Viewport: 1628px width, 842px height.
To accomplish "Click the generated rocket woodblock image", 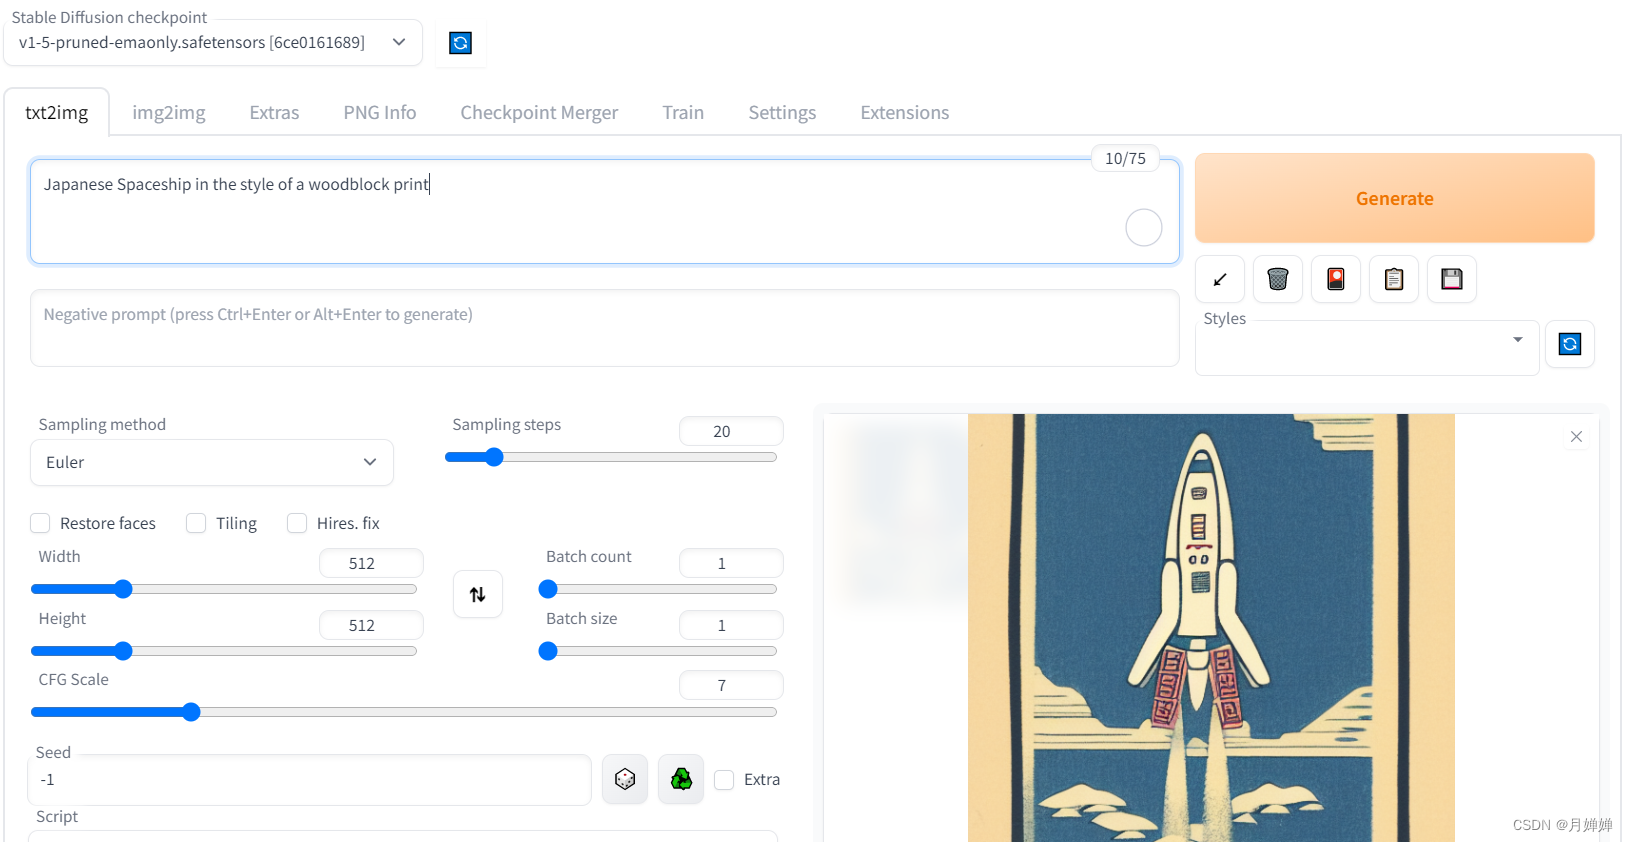I will (x=1211, y=628).
